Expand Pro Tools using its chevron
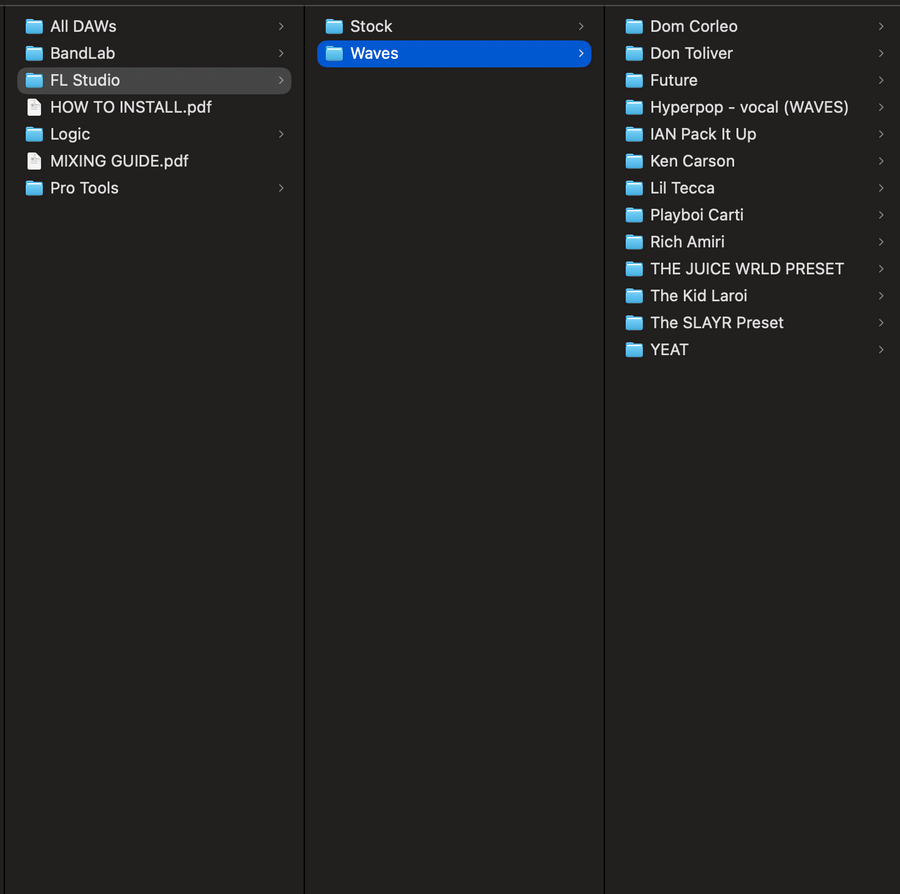900x894 pixels. pyautogui.click(x=281, y=188)
